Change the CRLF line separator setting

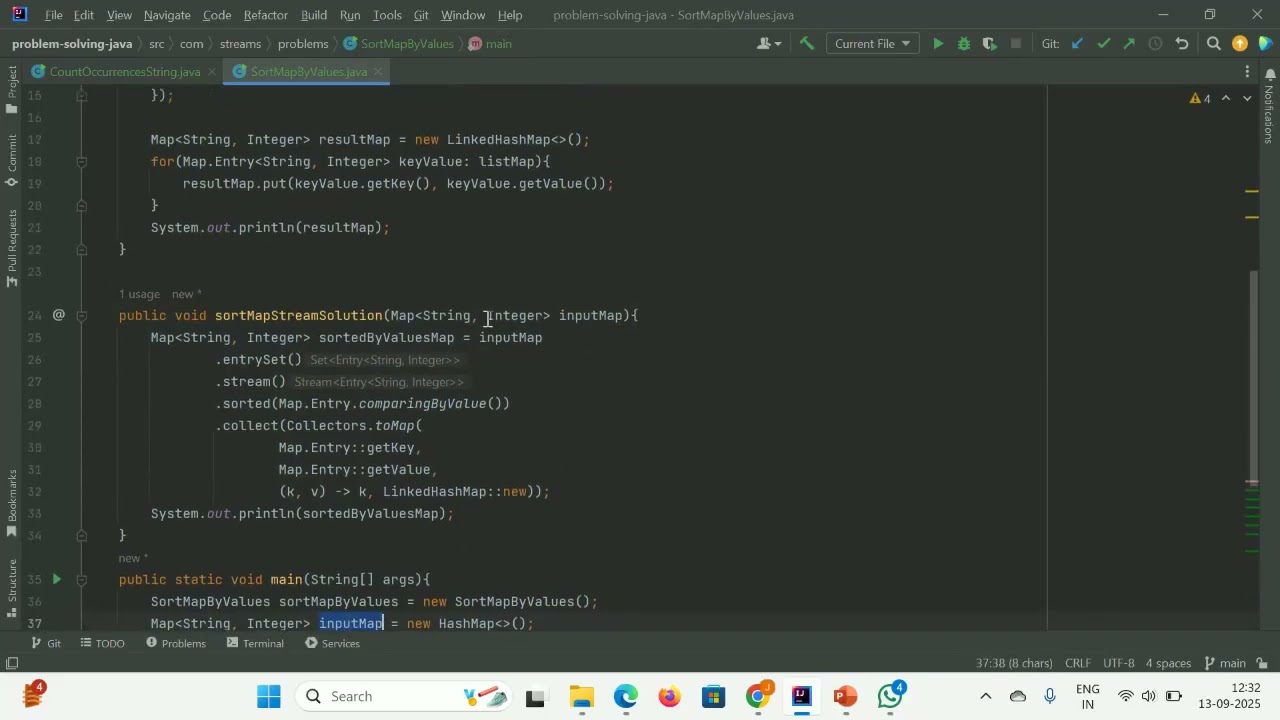coord(1078,663)
